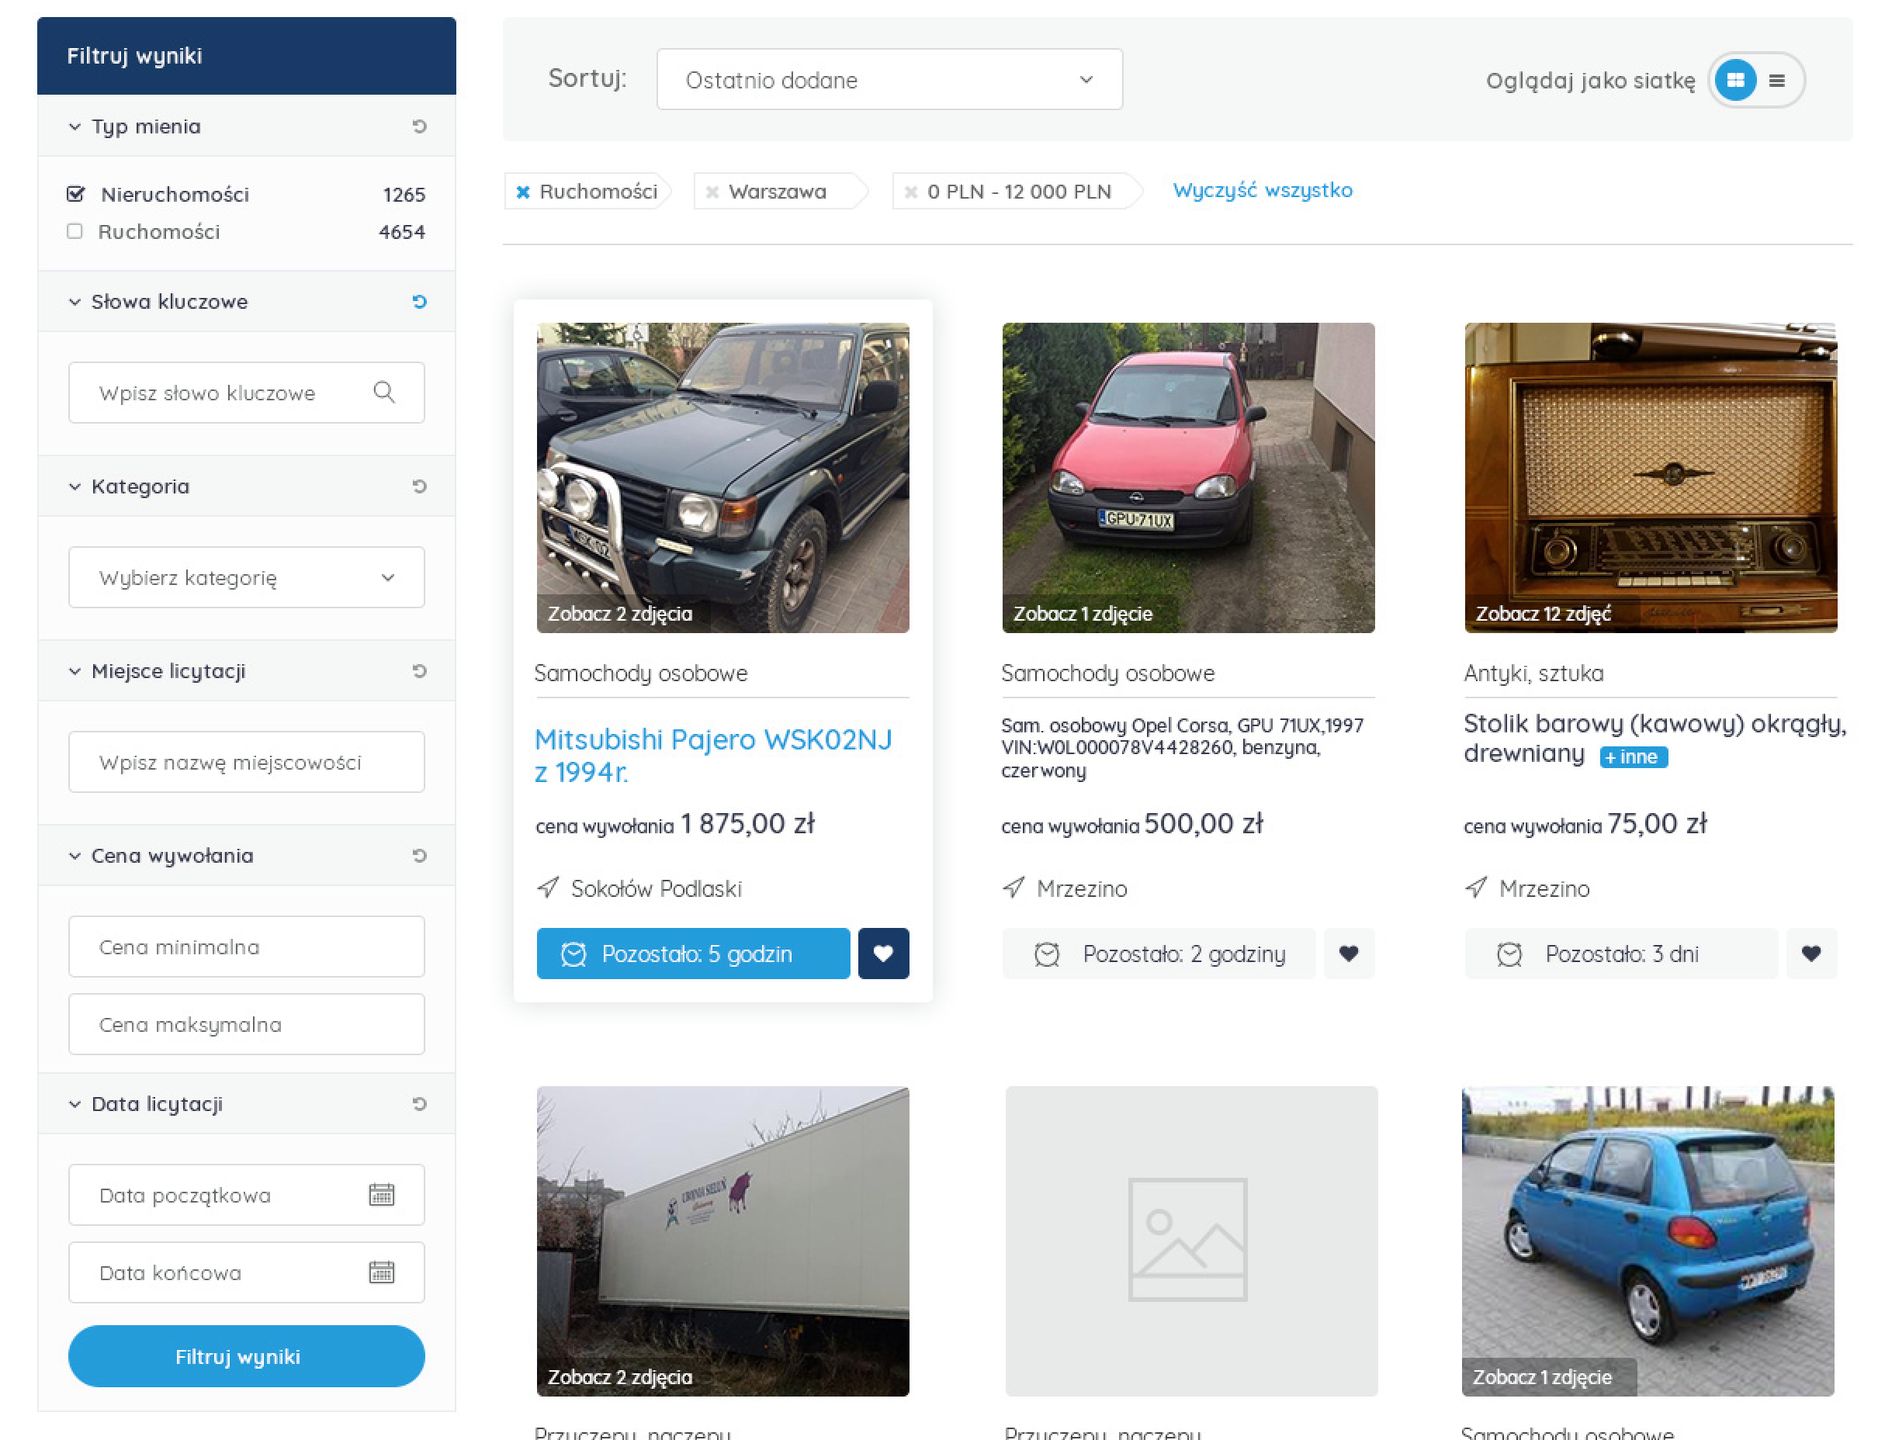Reset the Cena wywołania filter
The width and height of the screenshot is (1878, 1440).
419,856
